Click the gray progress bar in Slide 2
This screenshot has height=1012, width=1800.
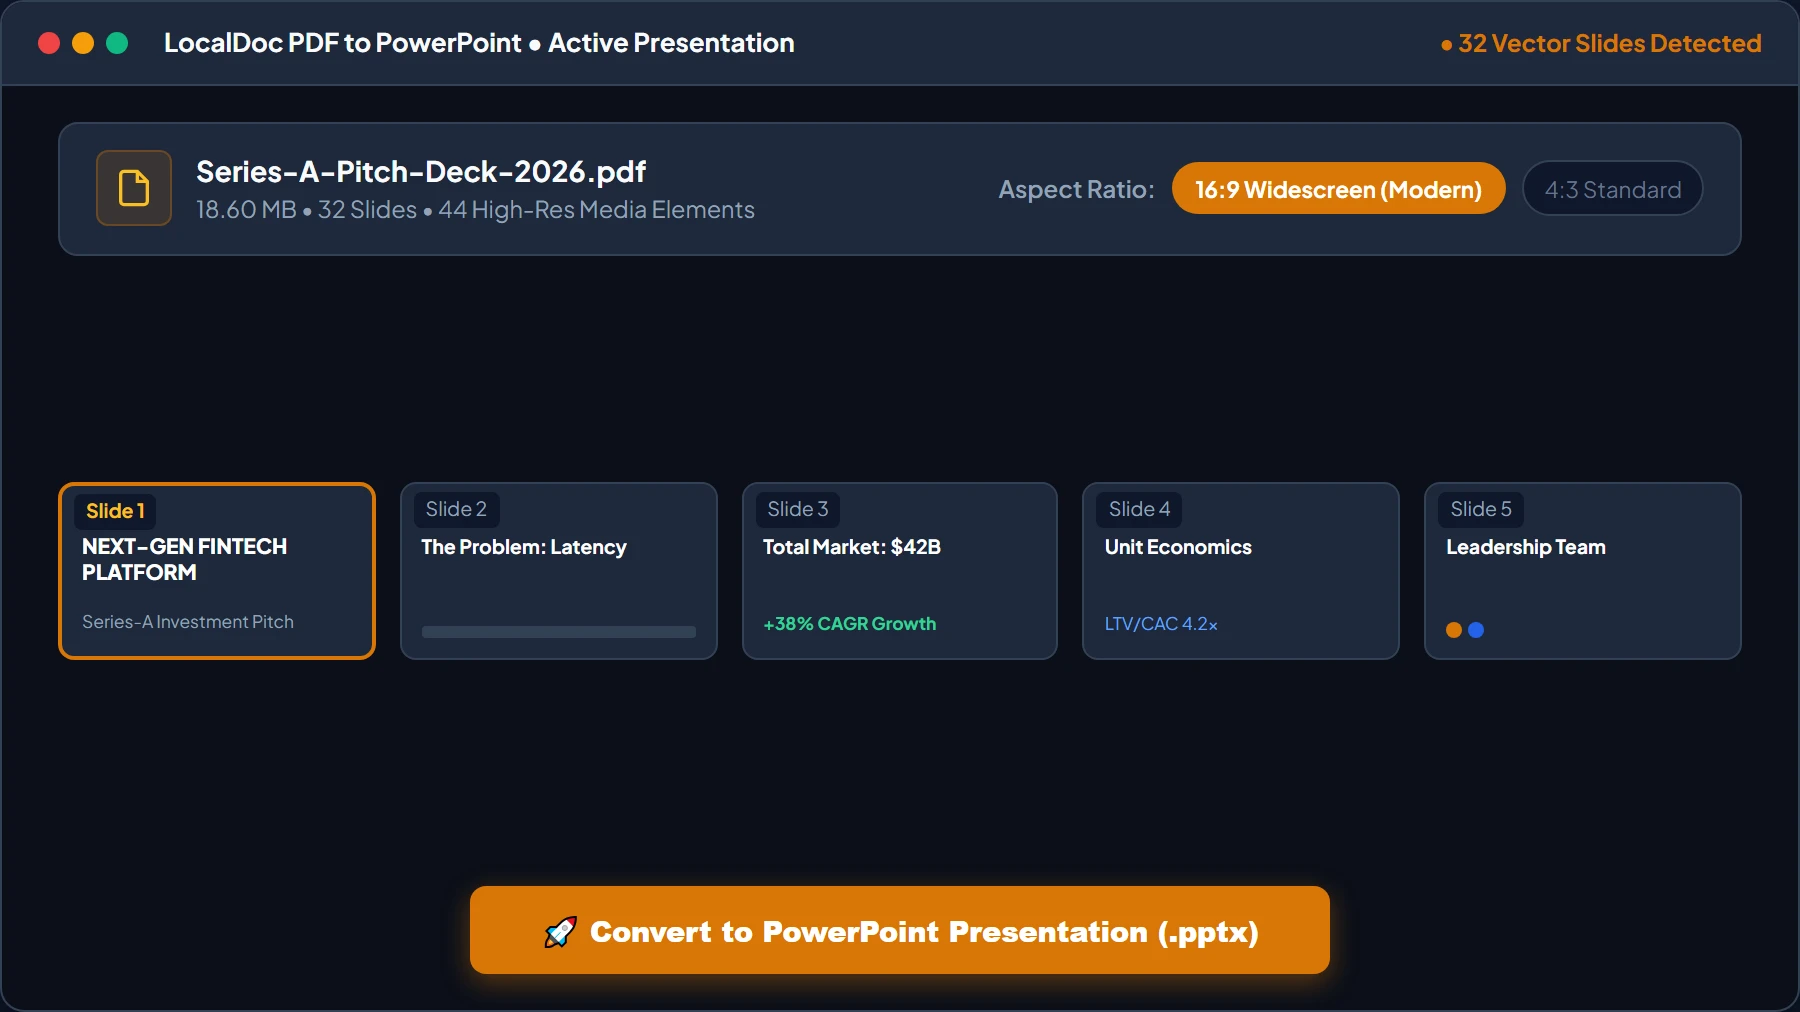point(559,632)
